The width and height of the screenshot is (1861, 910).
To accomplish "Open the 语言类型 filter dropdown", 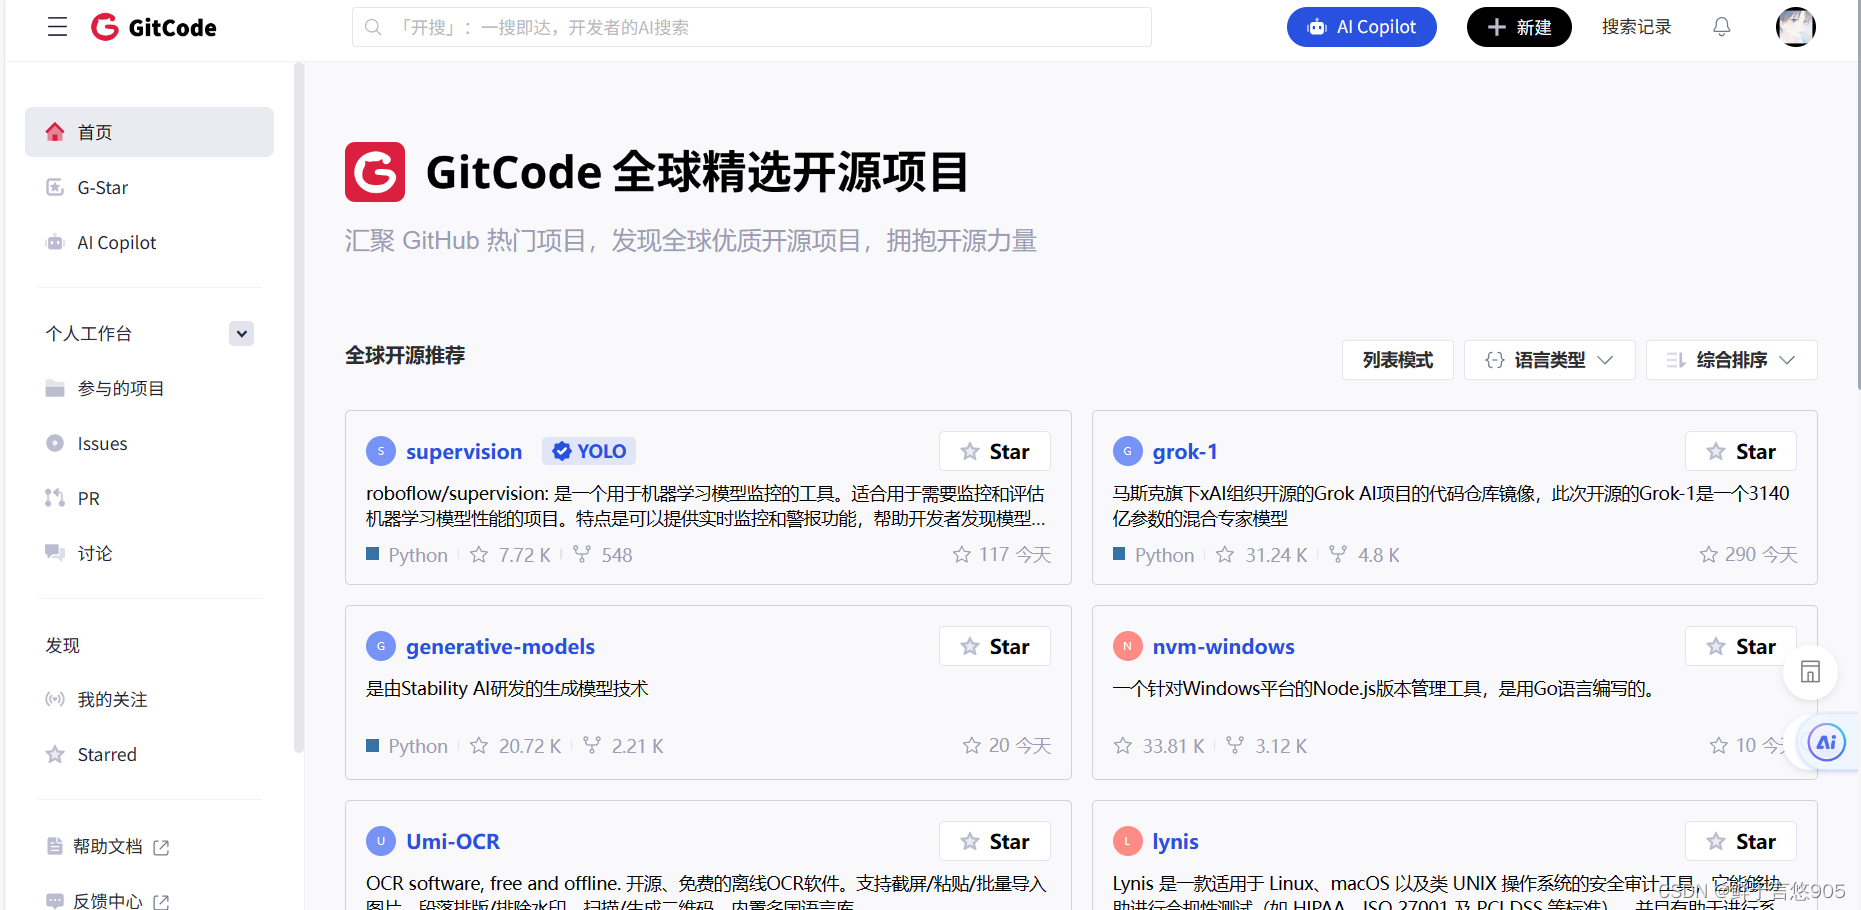I will (x=1549, y=359).
